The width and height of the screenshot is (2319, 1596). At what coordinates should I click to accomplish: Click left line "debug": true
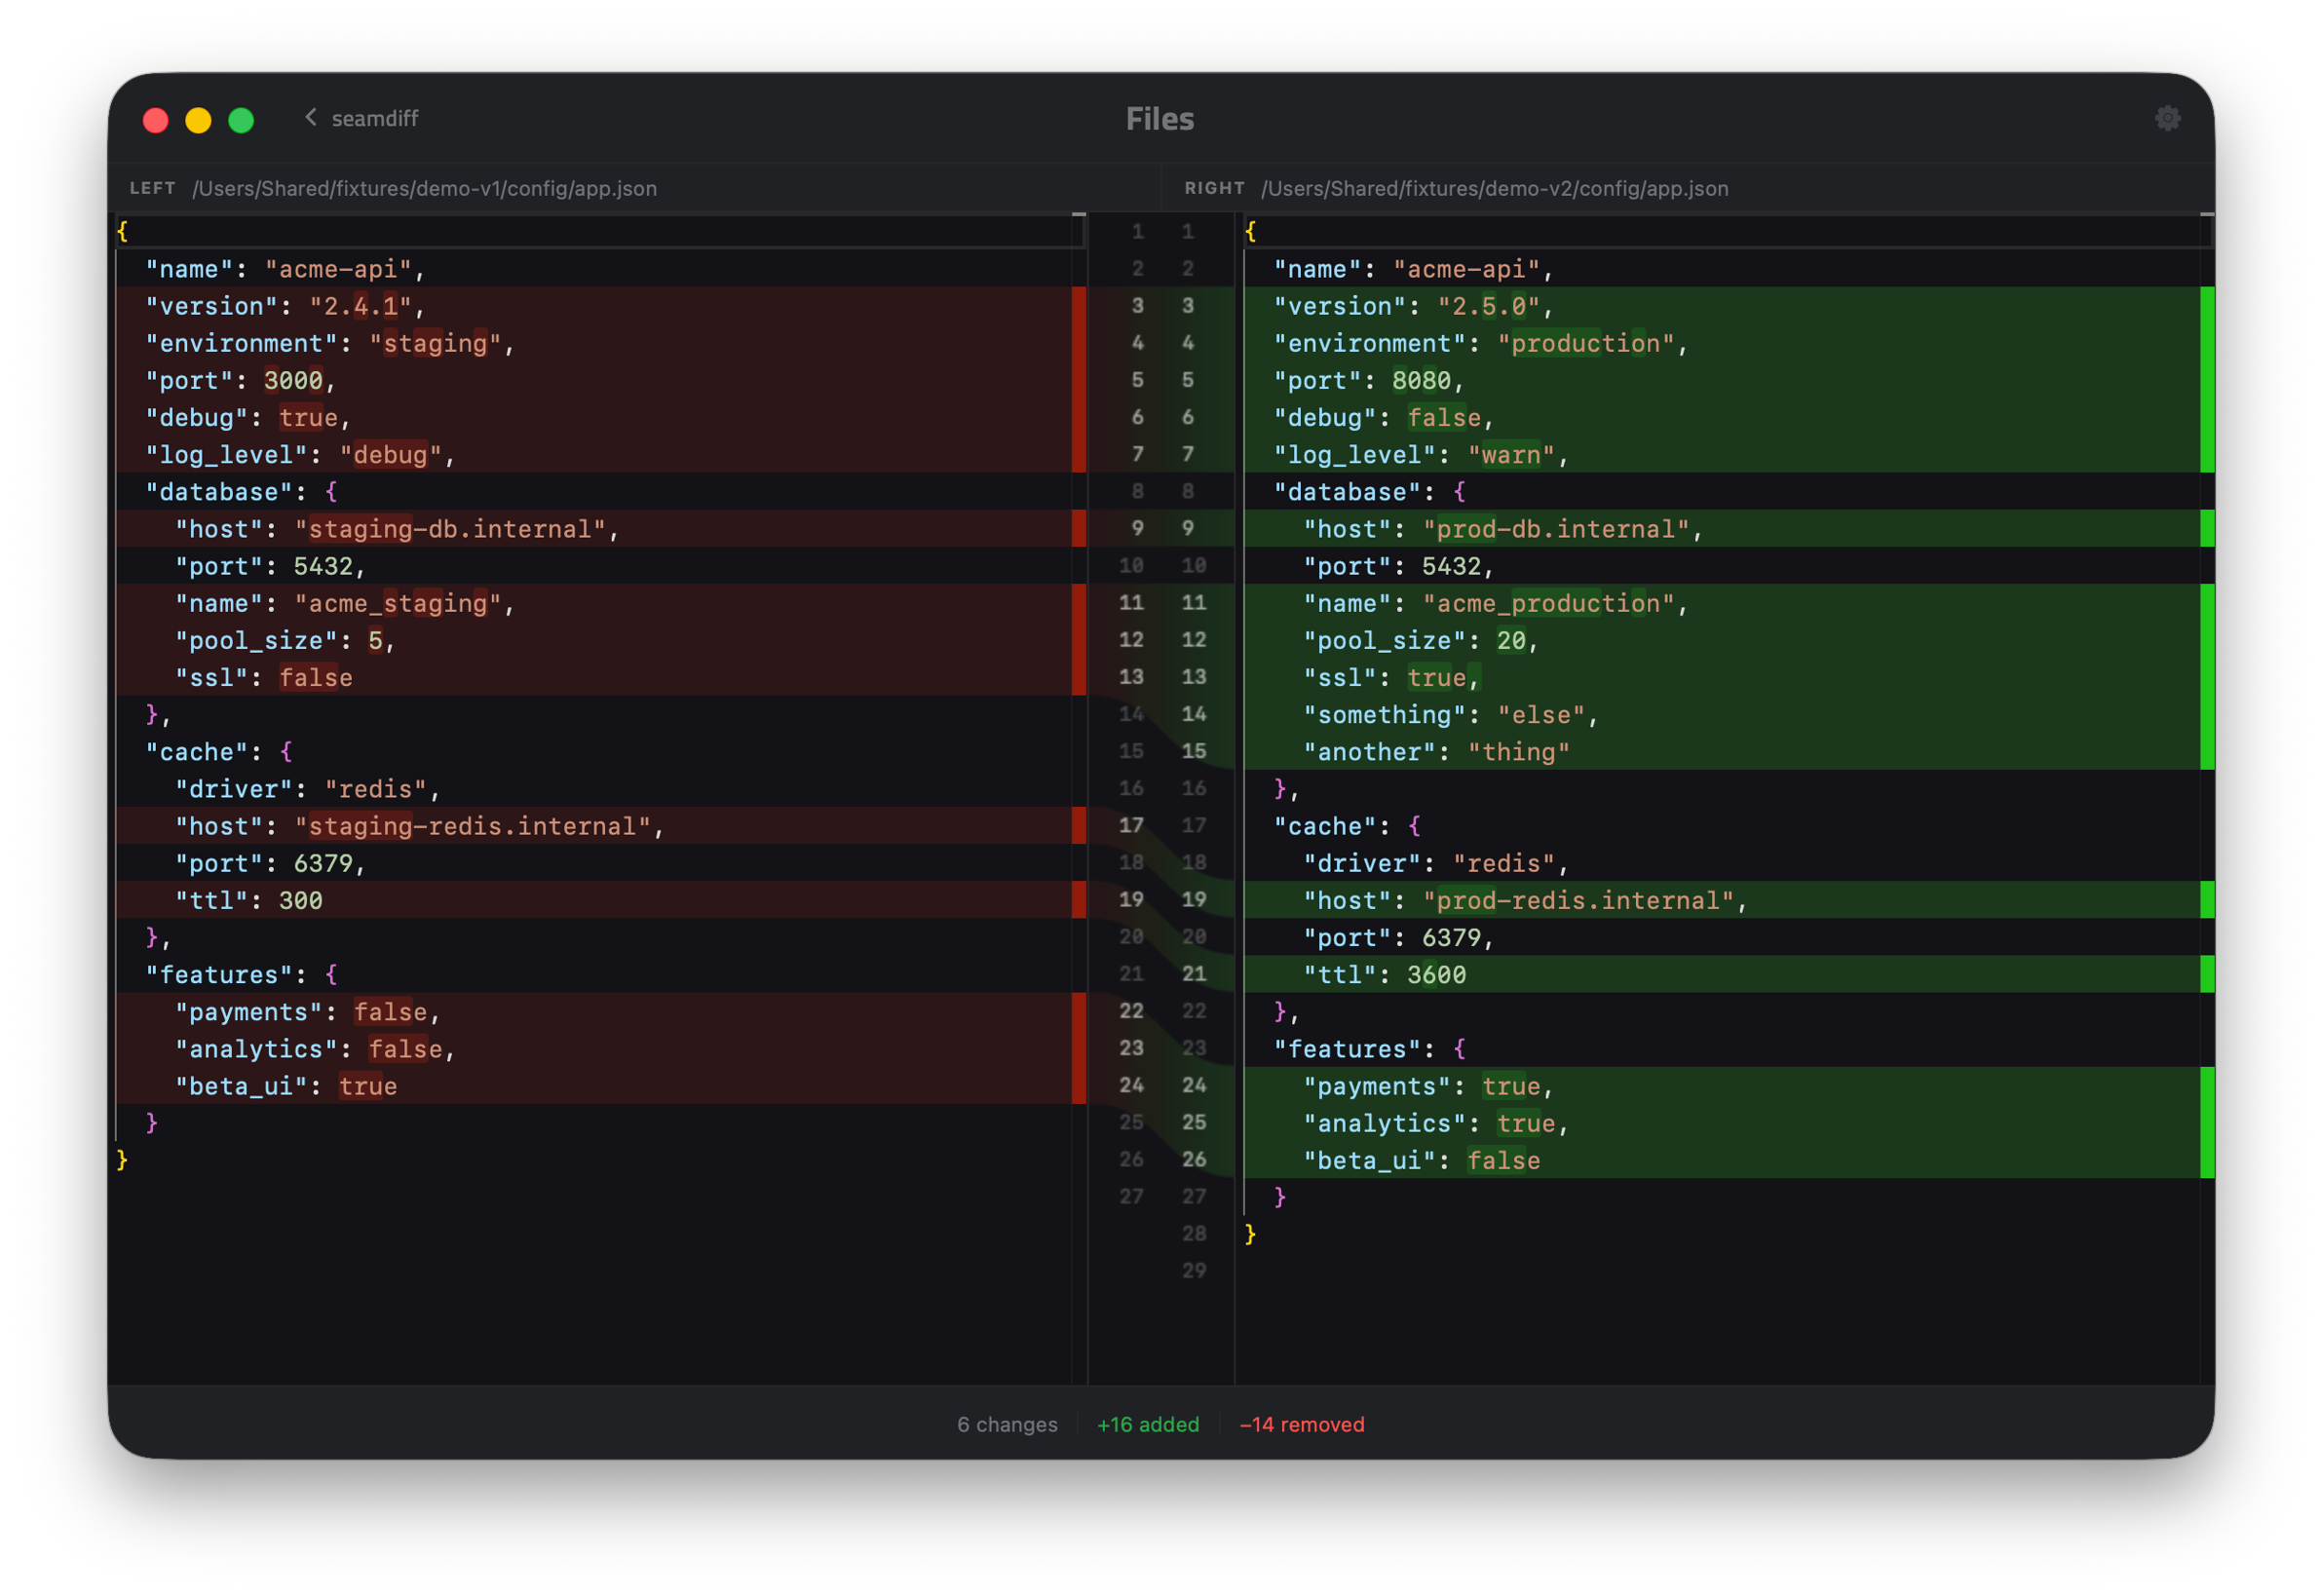coord(594,417)
